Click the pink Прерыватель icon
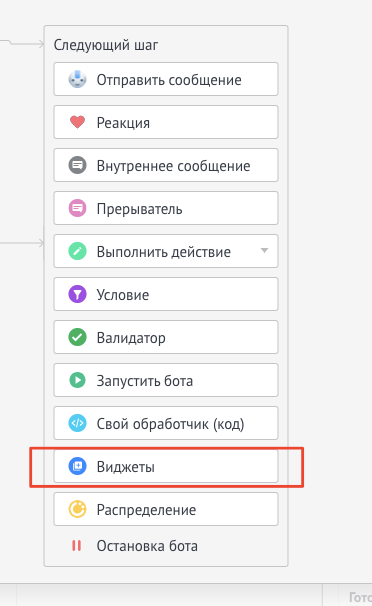This screenshot has height=606, width=372. [x=77, y=208]
